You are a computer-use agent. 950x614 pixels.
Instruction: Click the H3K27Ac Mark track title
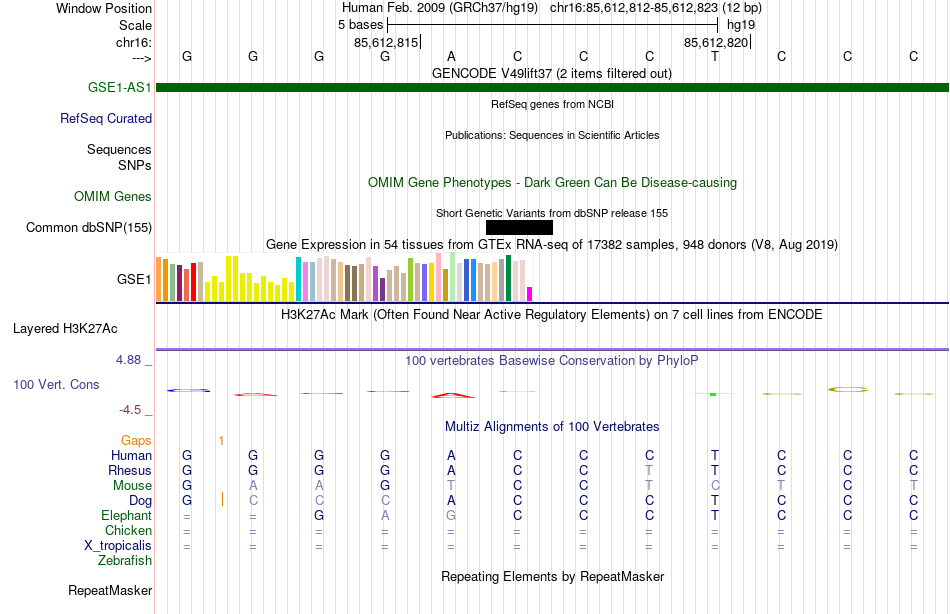pos(552,315)
